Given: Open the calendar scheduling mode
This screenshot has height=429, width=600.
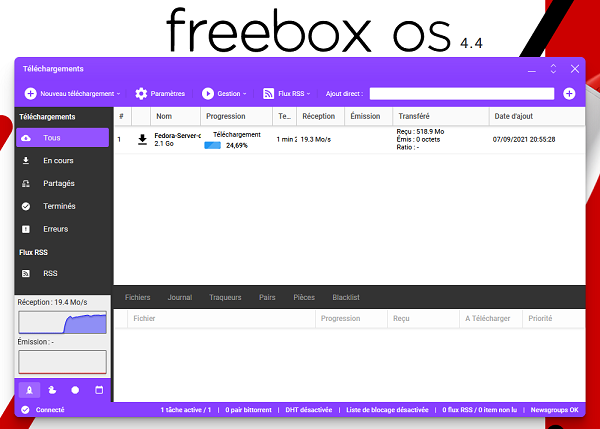Looking at the screenshot, I should [99, 390].
